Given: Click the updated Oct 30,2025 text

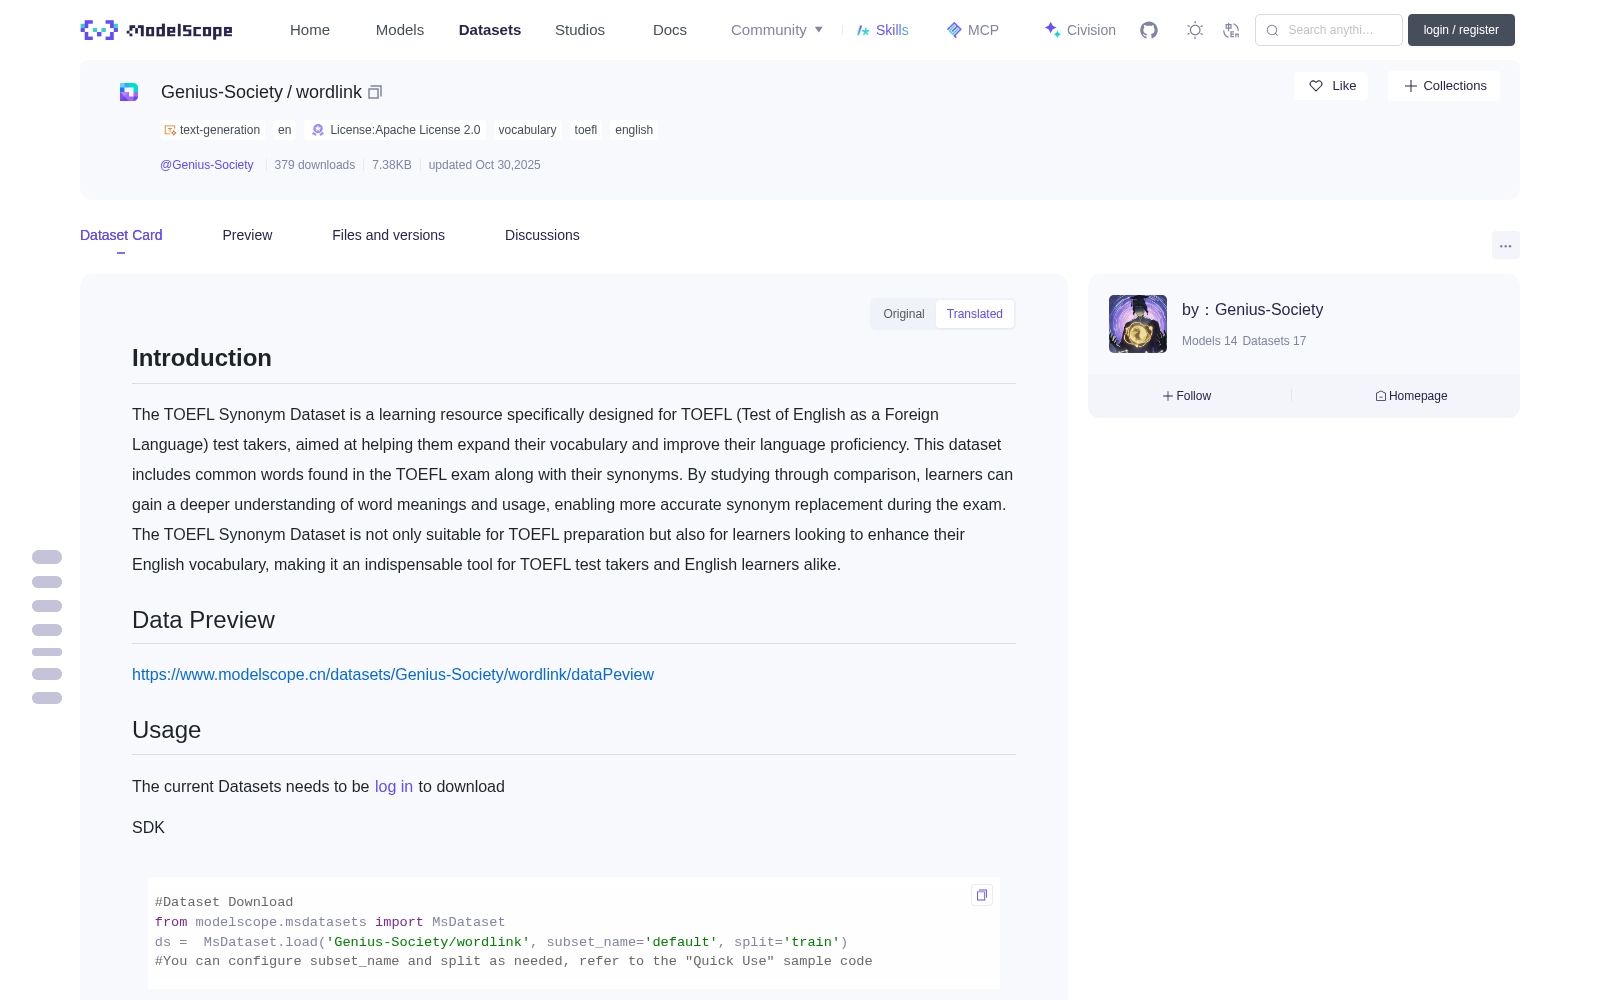Looking at the screenshot, I should coord(485,165).
